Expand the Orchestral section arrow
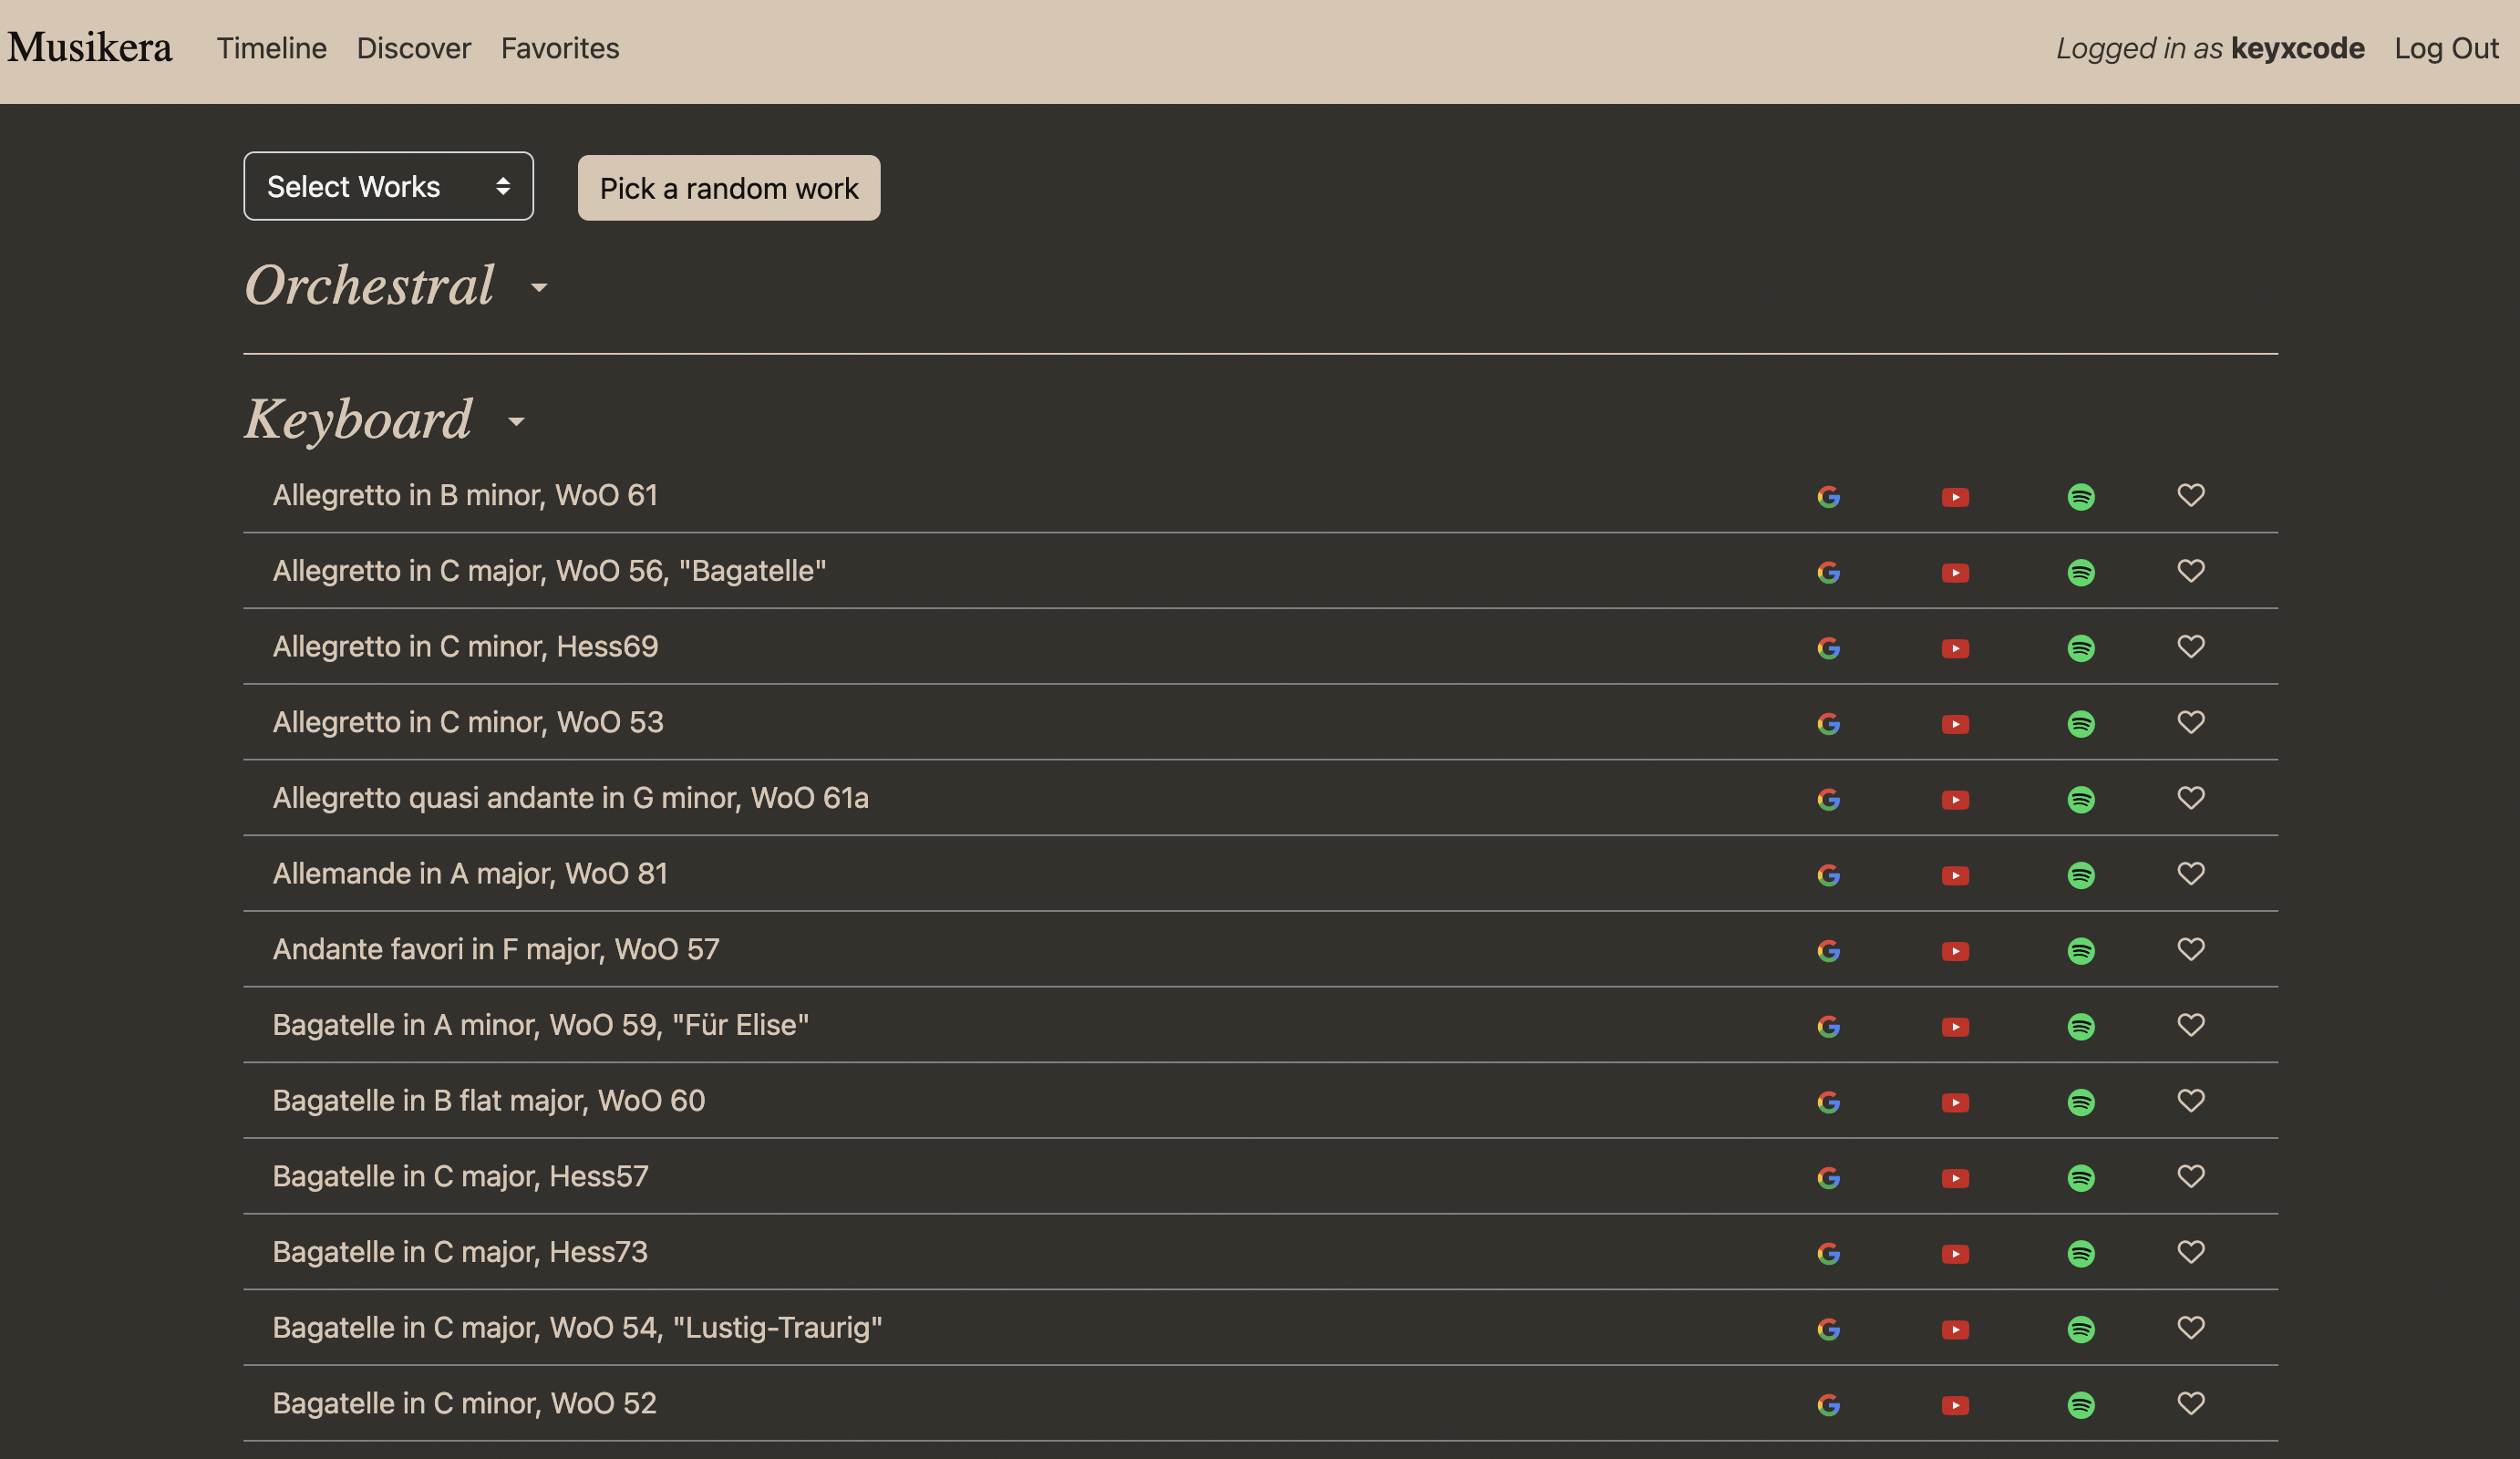2520x1459 pixels. [539, 288]
